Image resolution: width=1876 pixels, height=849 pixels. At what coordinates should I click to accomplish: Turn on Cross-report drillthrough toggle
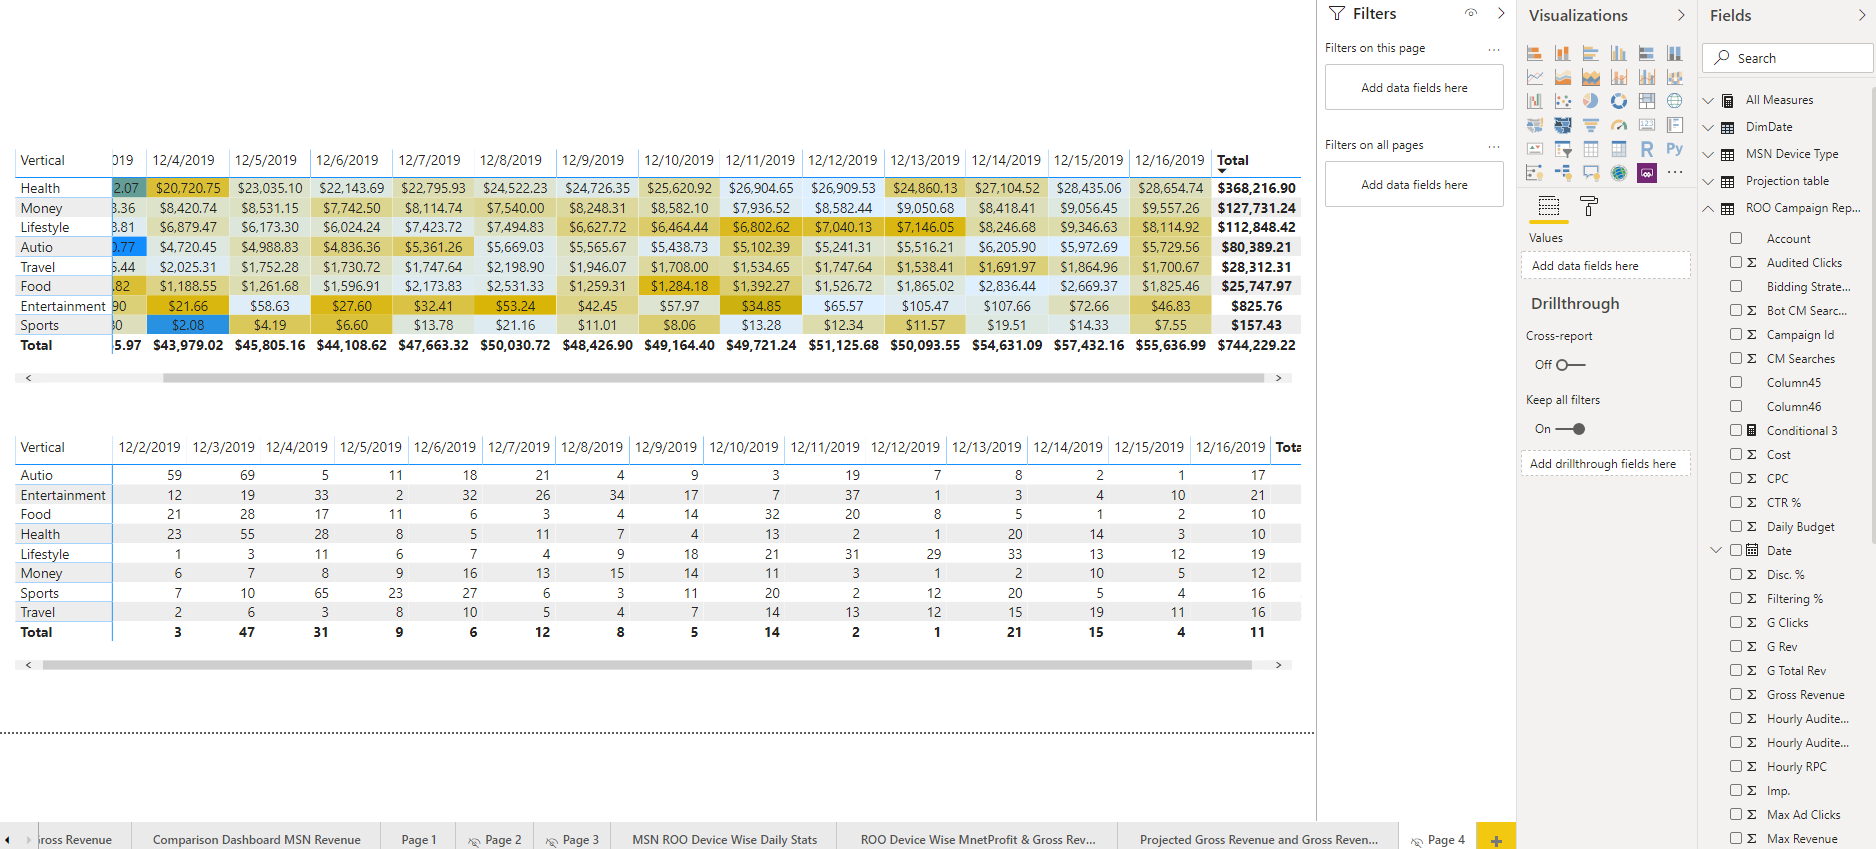coord(1571,365)
